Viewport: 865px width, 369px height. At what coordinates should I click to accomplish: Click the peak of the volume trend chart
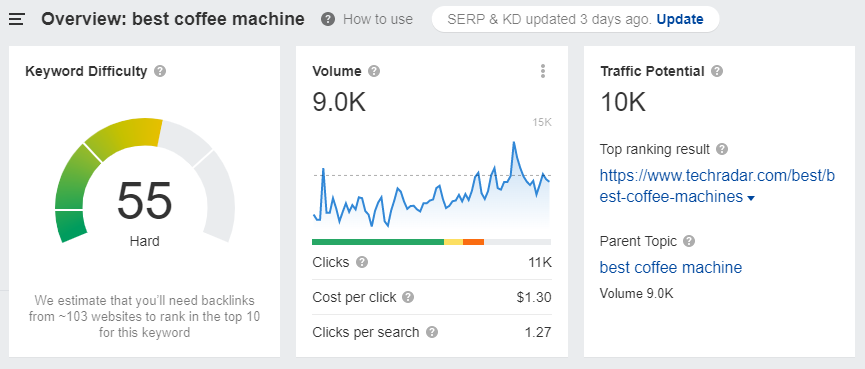(x=514, y=142)
